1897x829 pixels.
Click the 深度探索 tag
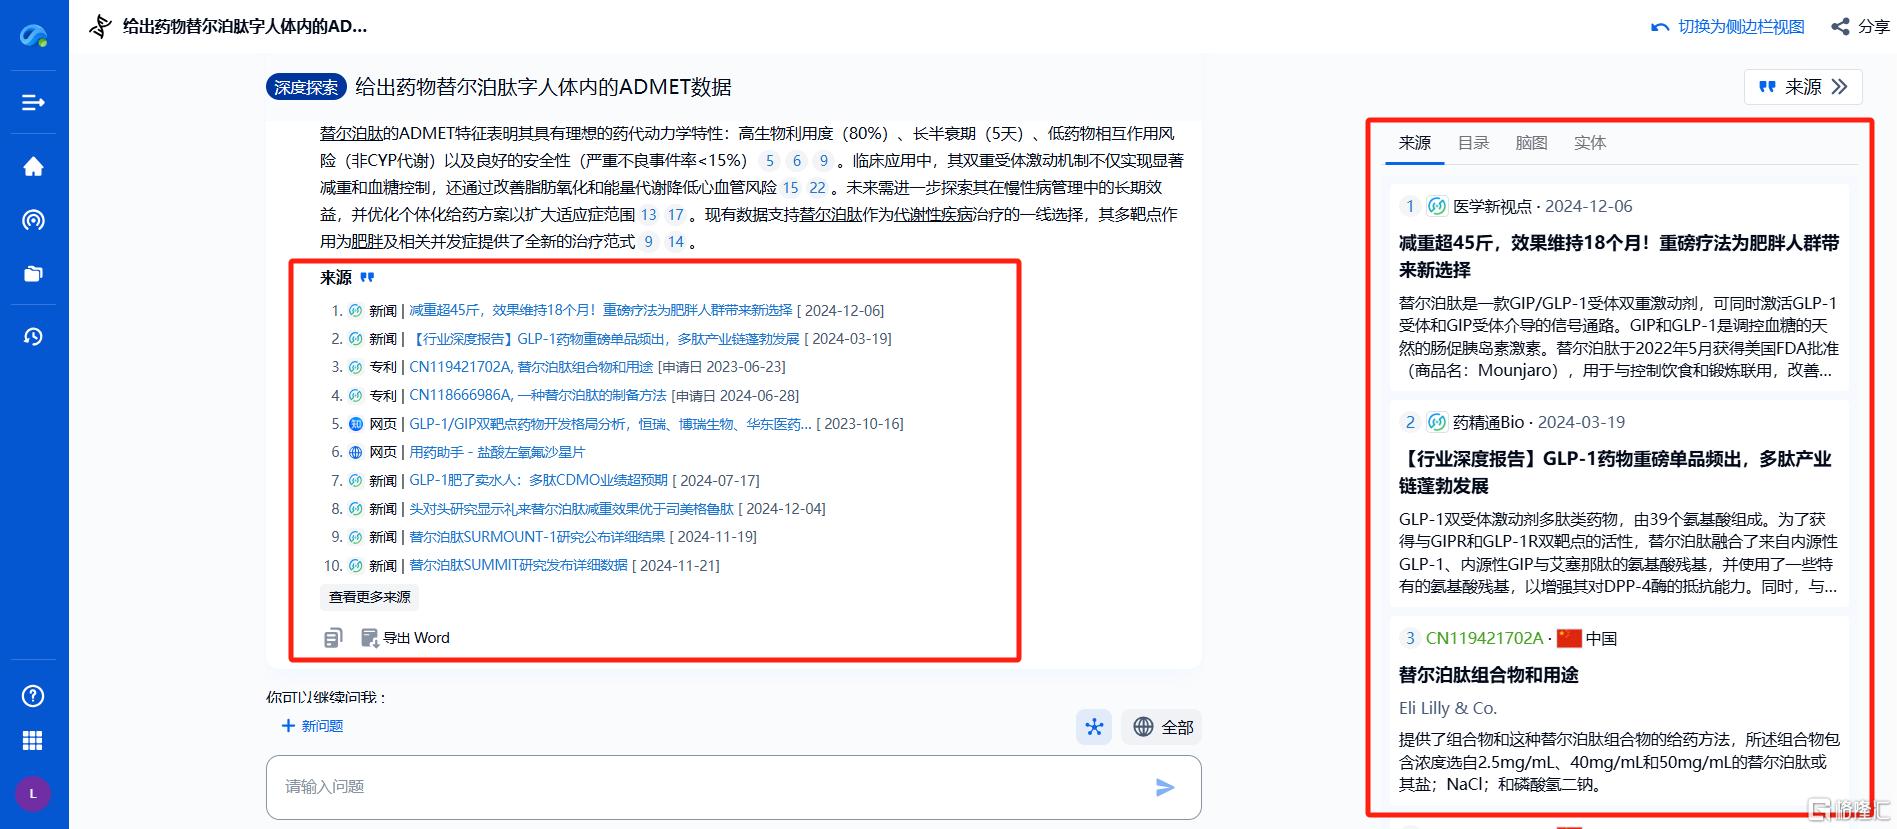(306, 87)
